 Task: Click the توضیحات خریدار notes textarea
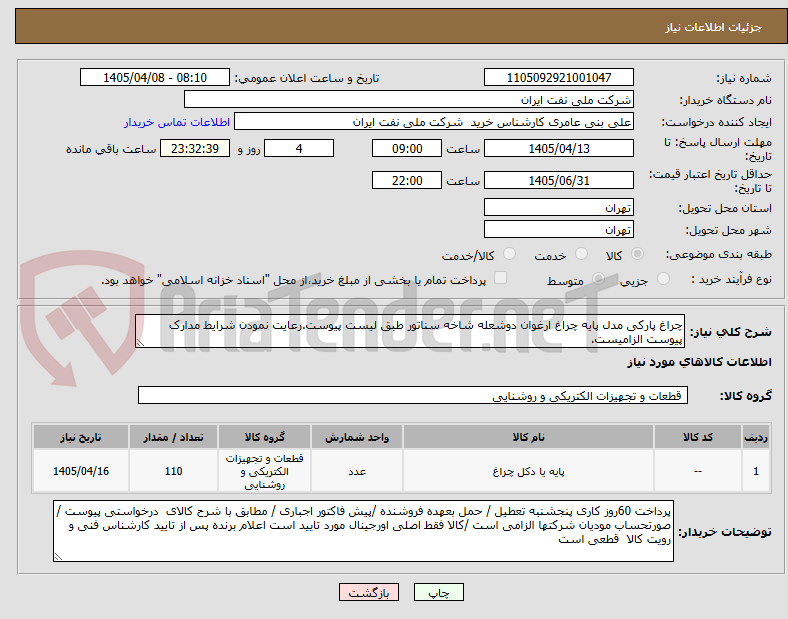coord(363,531)
